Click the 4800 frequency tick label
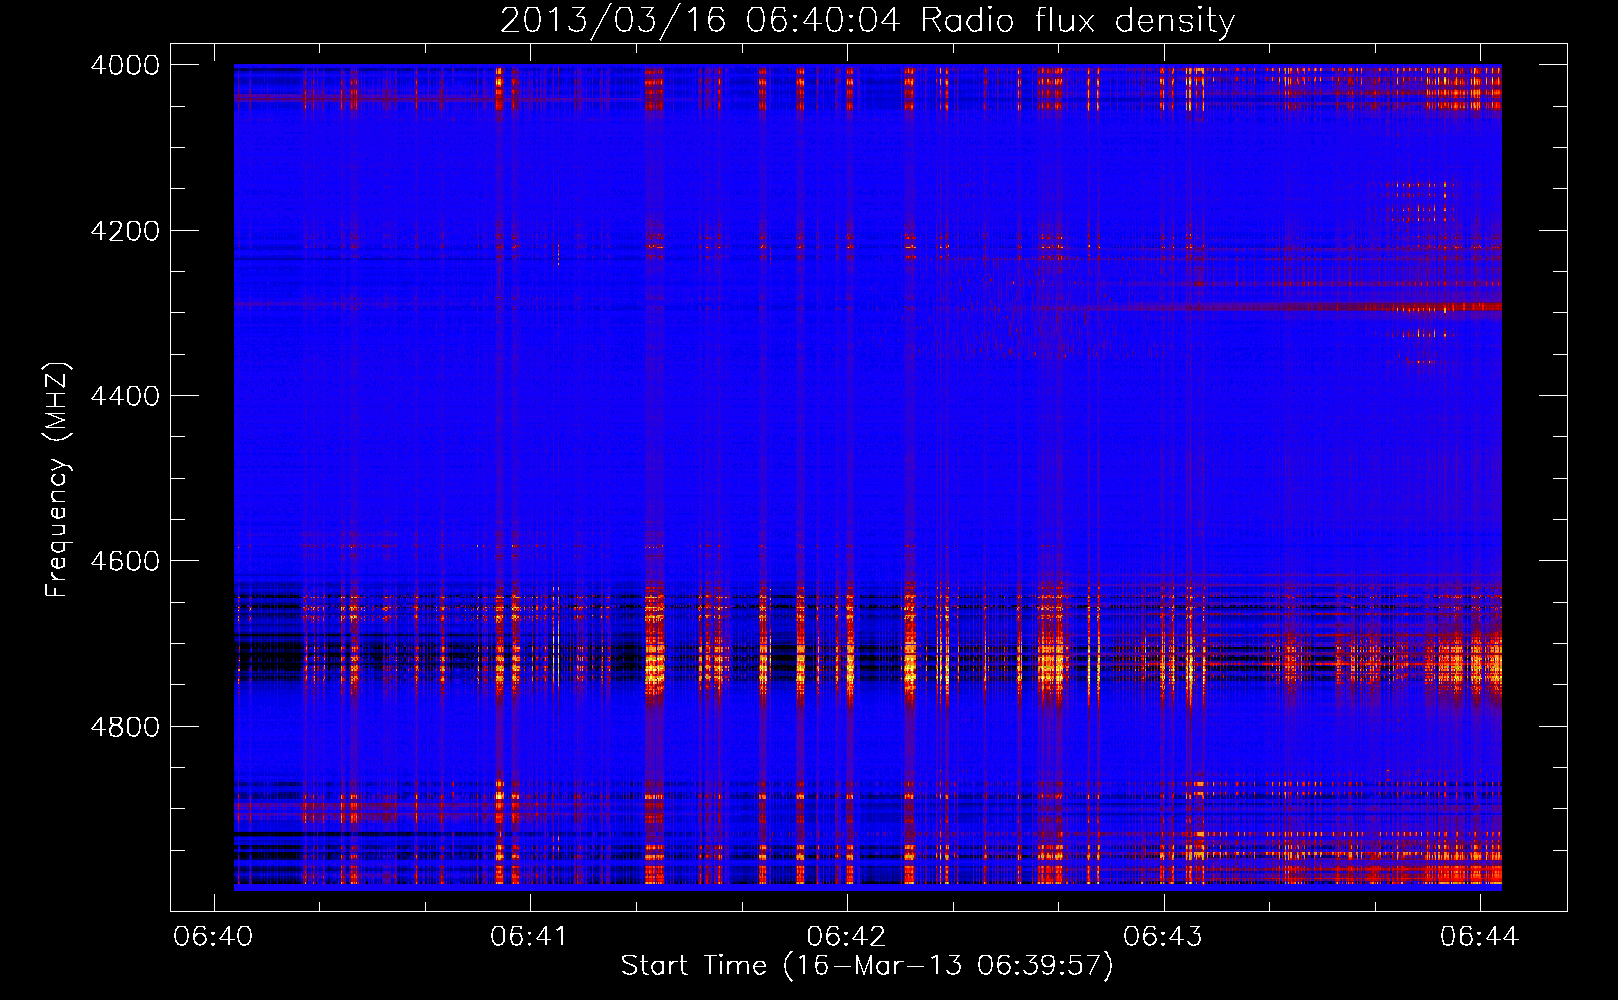 (125, 727)
